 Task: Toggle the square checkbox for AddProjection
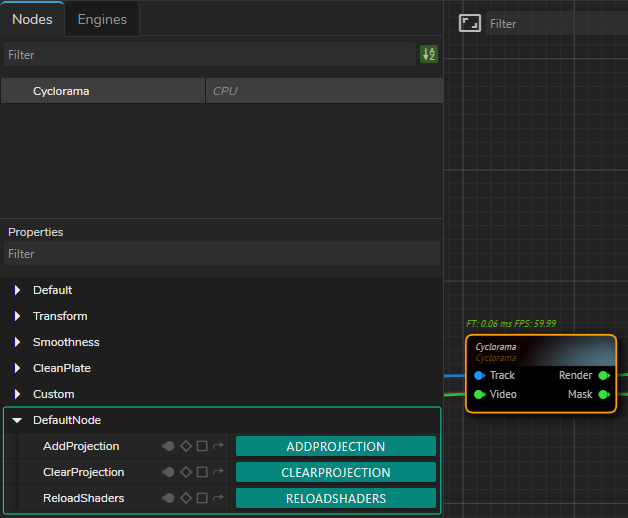click(x=201, y=446)
